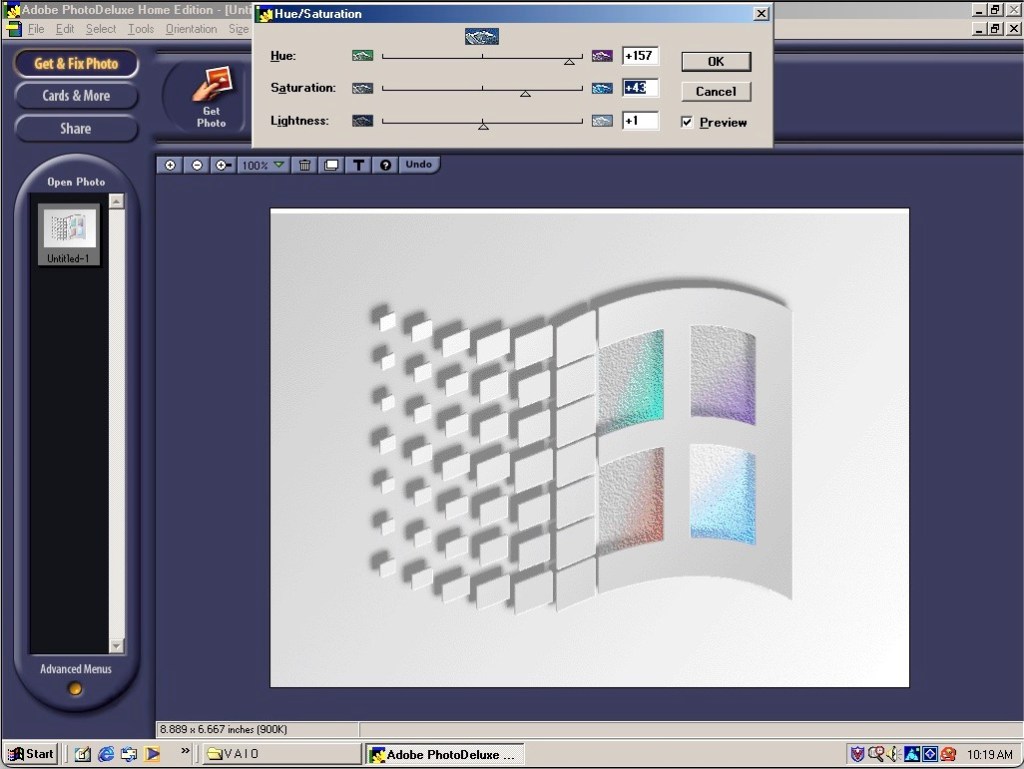The image size is (1024, 769).
Task: Click the Lightness value input field
Action: coord(640,121)
